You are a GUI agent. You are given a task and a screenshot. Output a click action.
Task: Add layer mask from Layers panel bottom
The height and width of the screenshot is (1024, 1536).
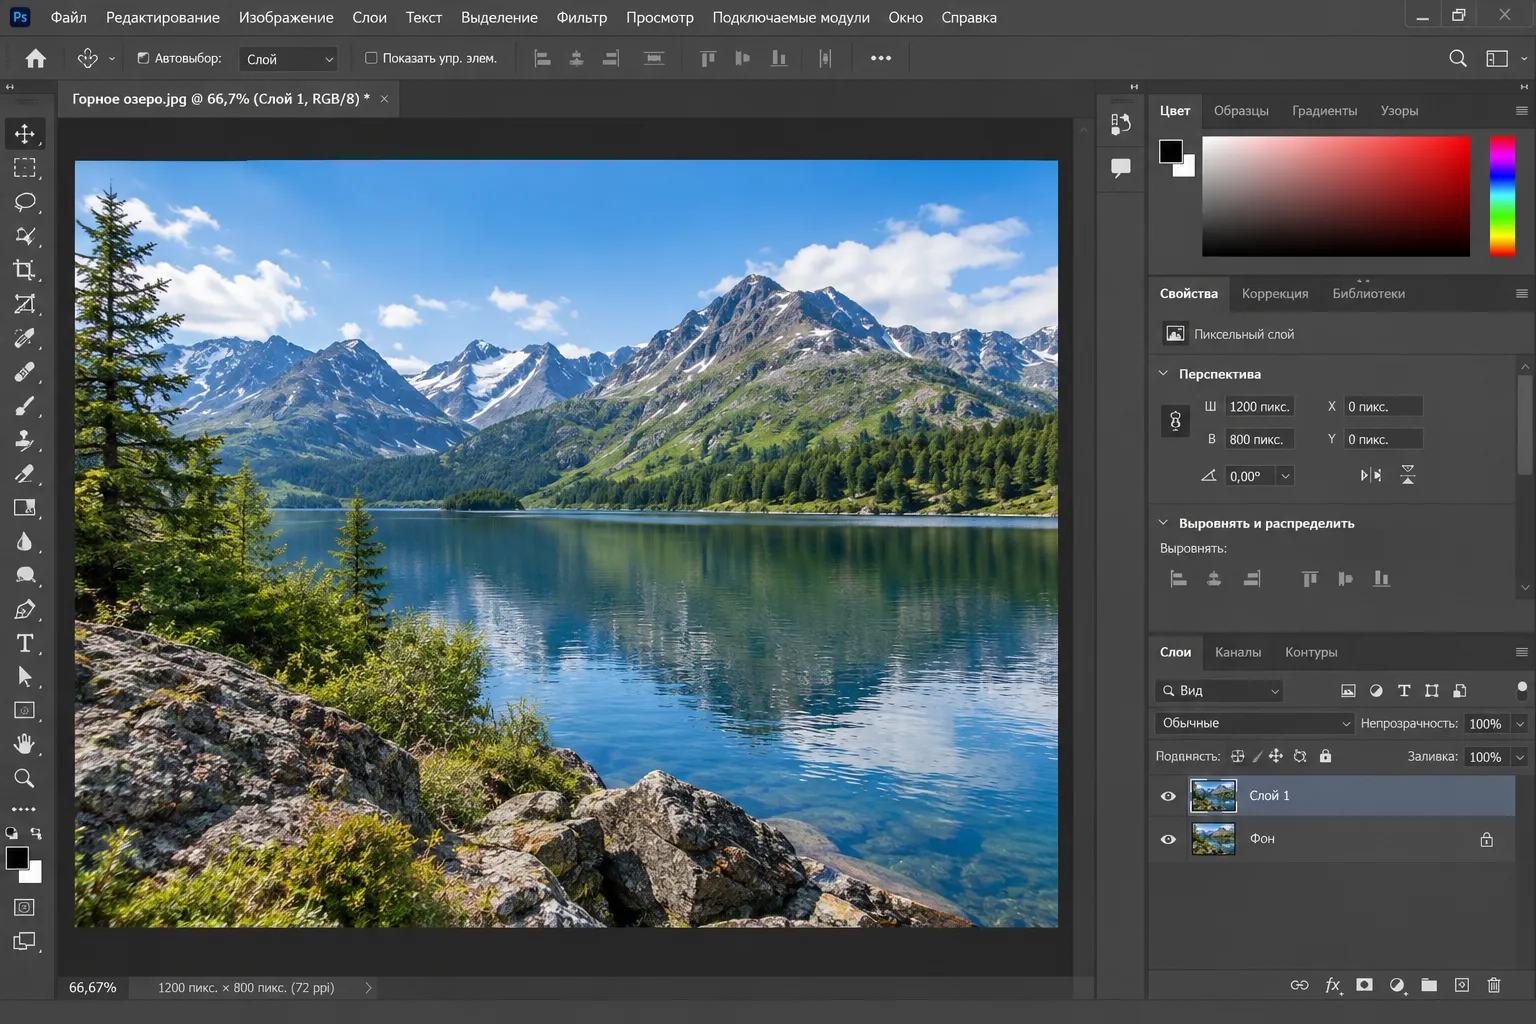click(x=1364, y=985)
